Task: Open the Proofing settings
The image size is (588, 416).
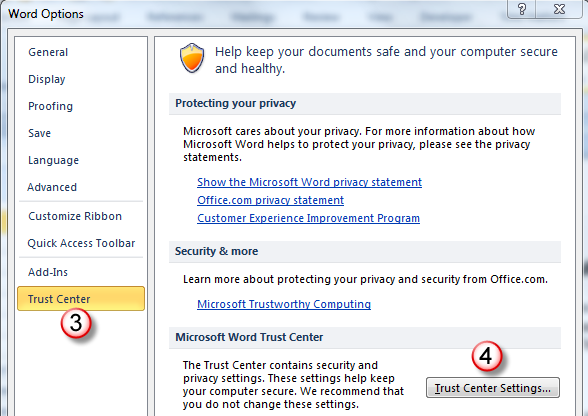Action: tap(50, 106)
